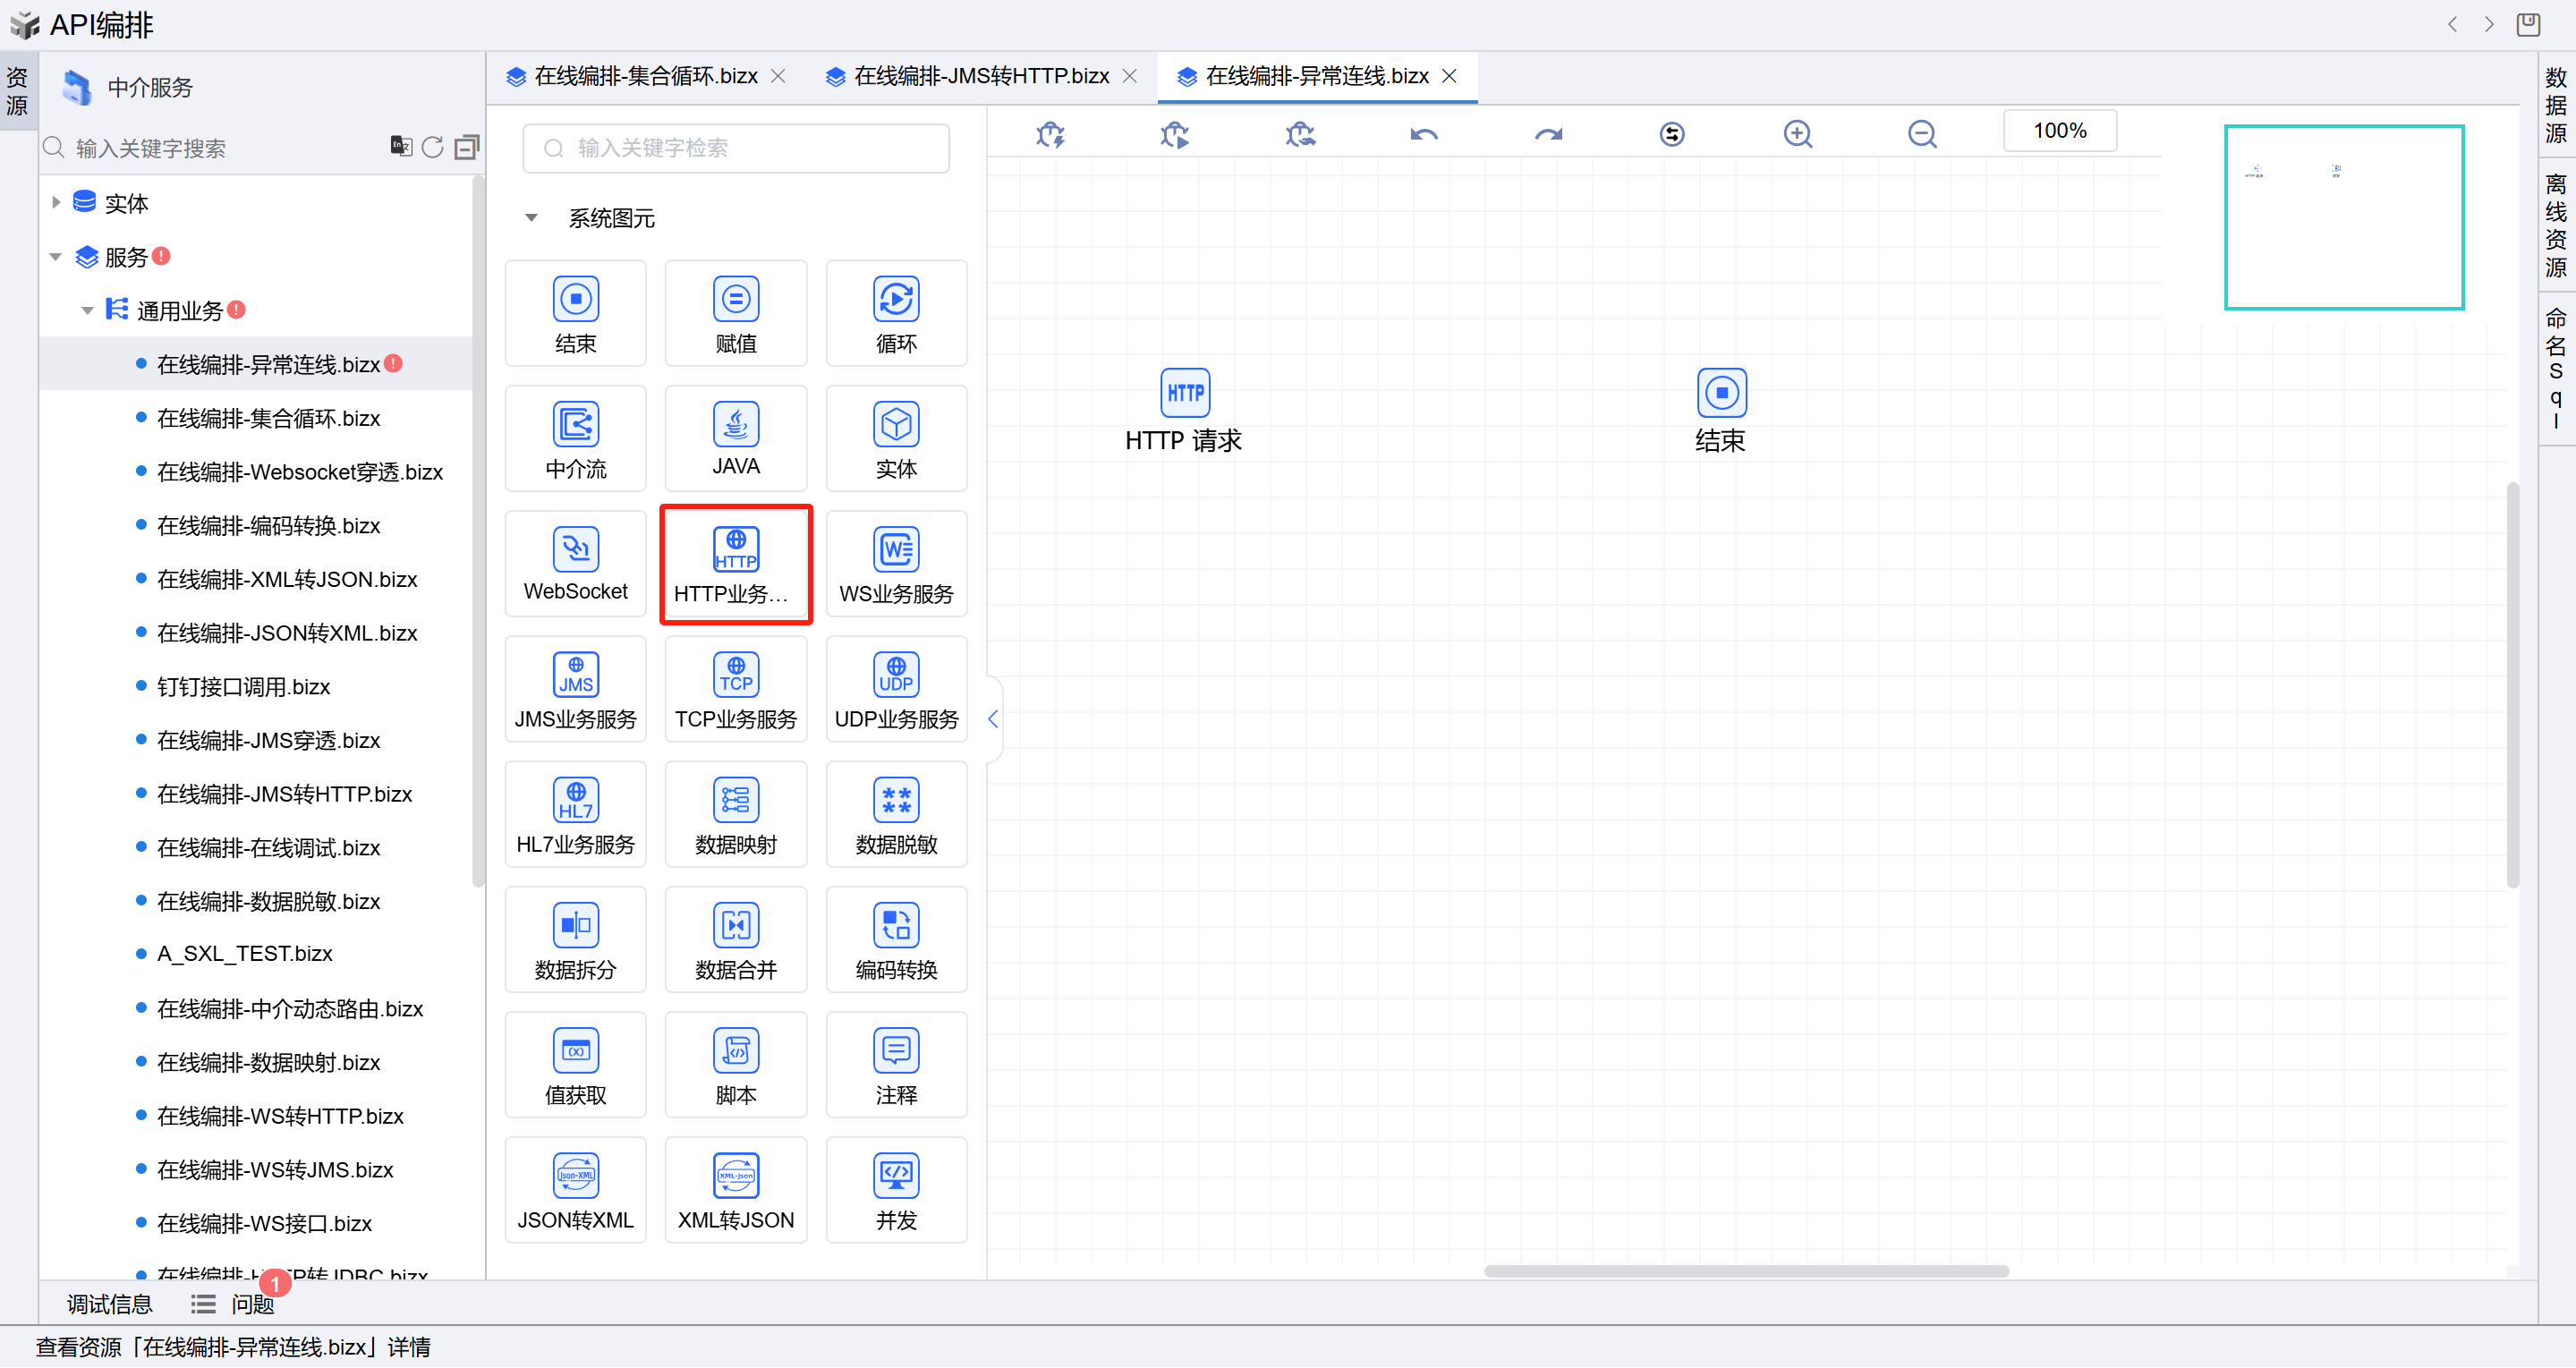
Task: Click the undo arrow in toolbar
Action: (x=1423, y=133)
